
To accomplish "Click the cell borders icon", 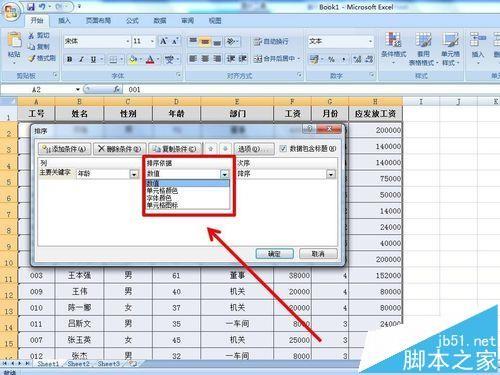I will 113,59.
